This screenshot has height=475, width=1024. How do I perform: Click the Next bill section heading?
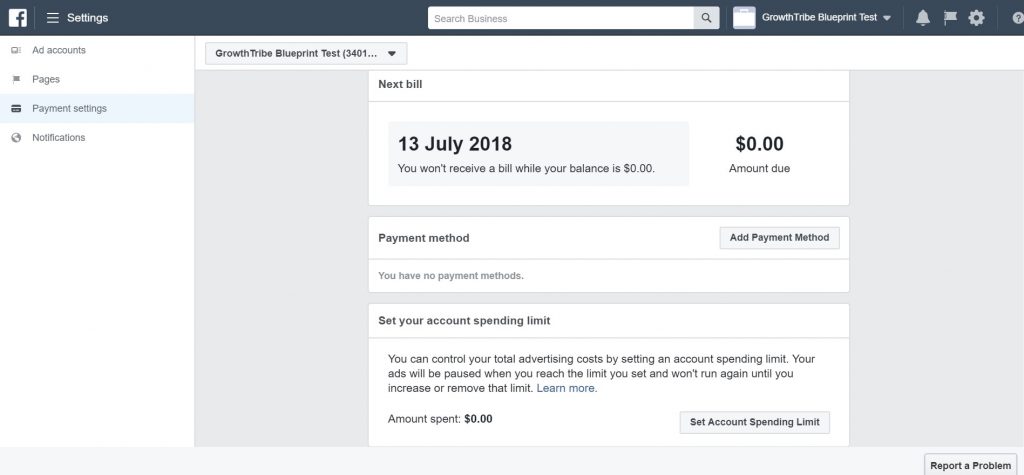pyautogui.click(x=400, y=84)
